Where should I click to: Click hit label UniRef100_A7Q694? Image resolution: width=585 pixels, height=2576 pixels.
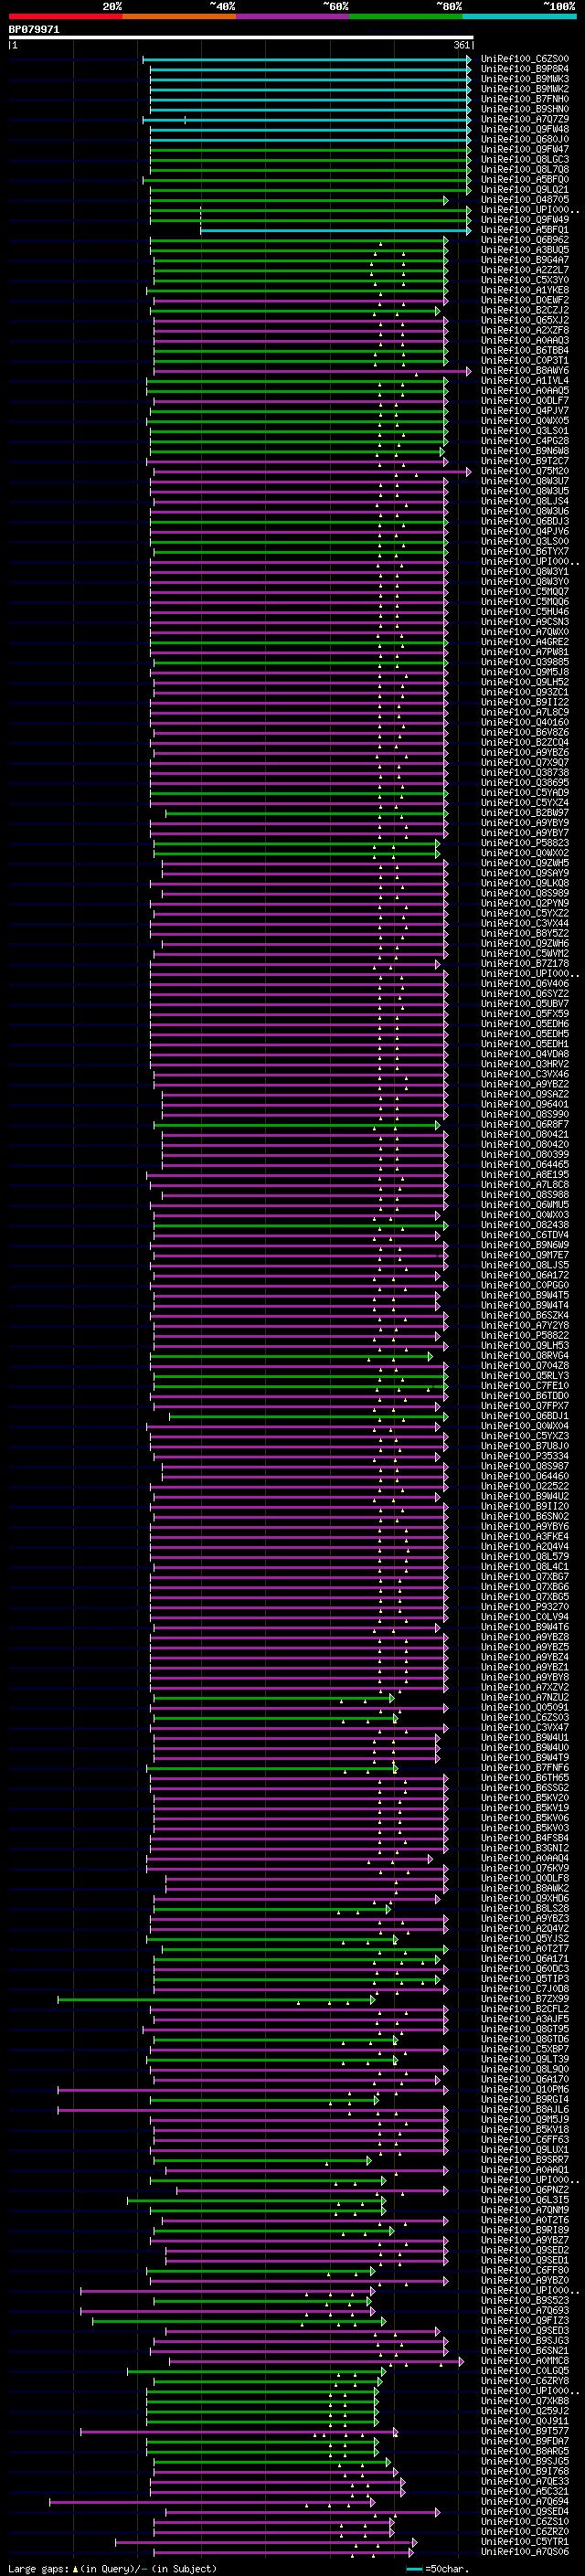pos(525,2501)
